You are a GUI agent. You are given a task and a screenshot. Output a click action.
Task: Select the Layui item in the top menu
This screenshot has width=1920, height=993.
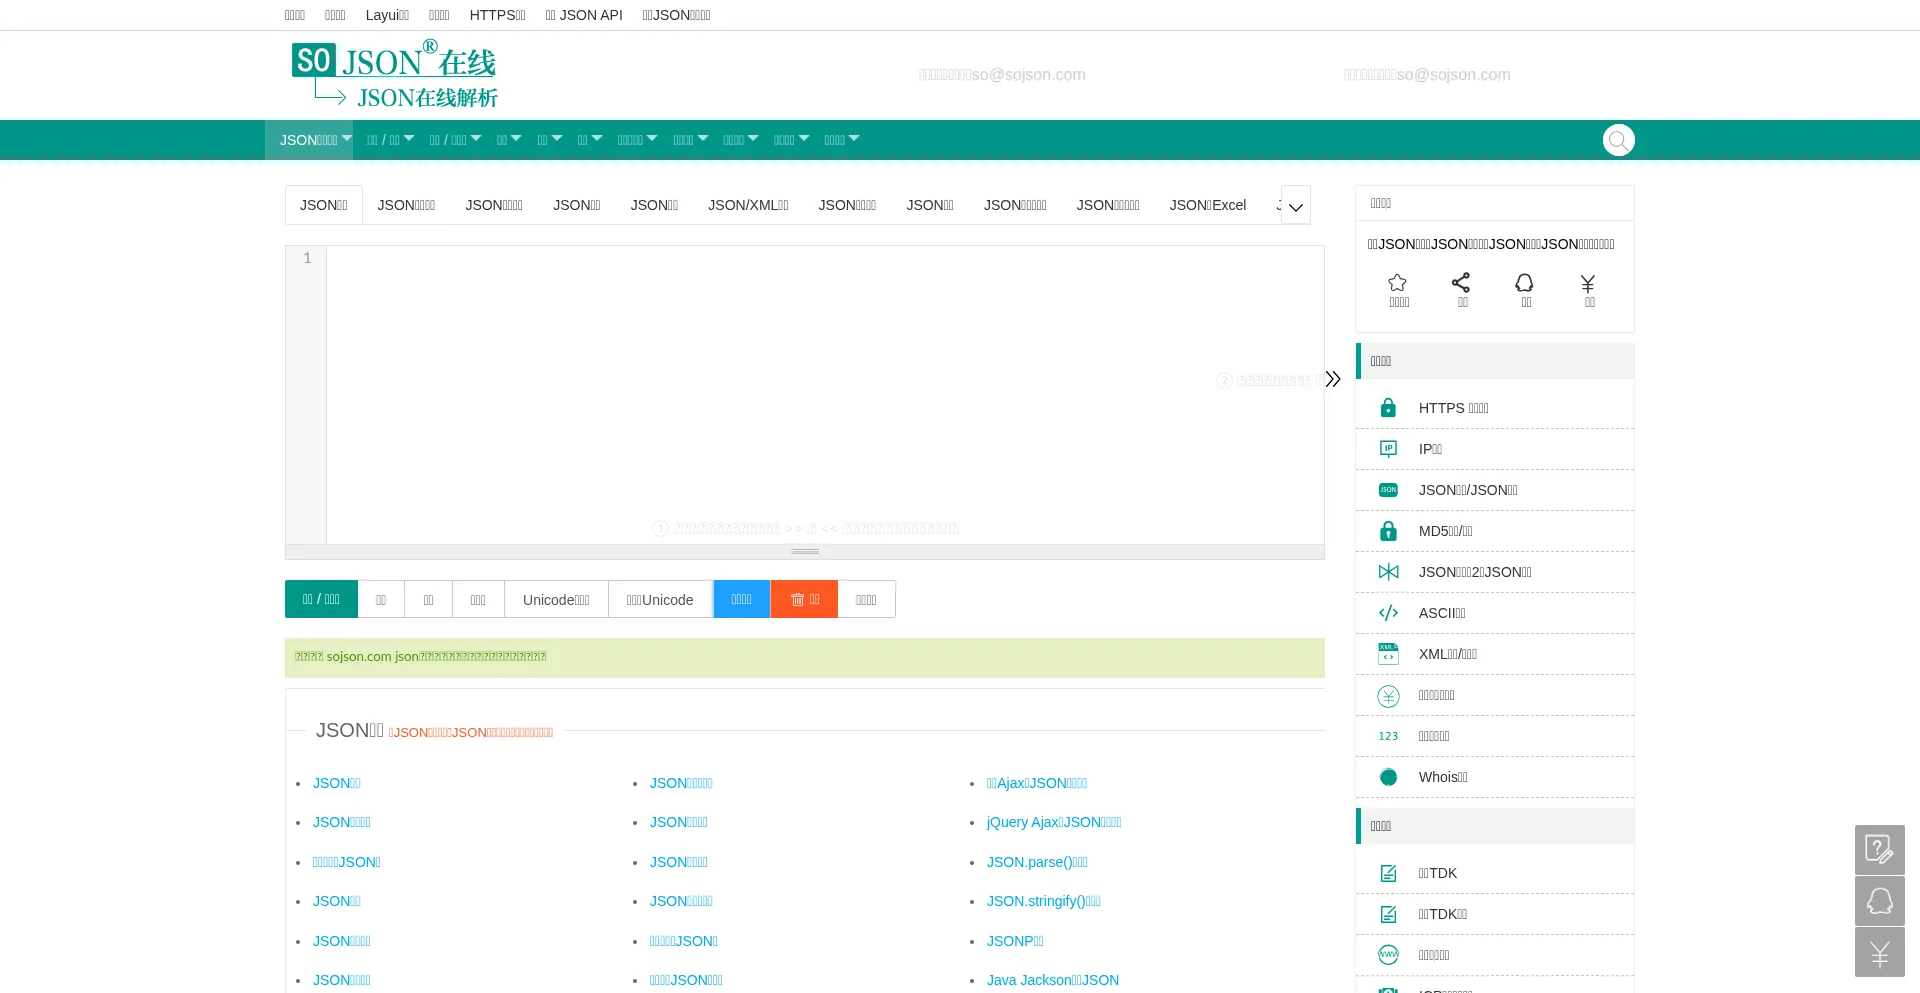(x=387, y=15)
